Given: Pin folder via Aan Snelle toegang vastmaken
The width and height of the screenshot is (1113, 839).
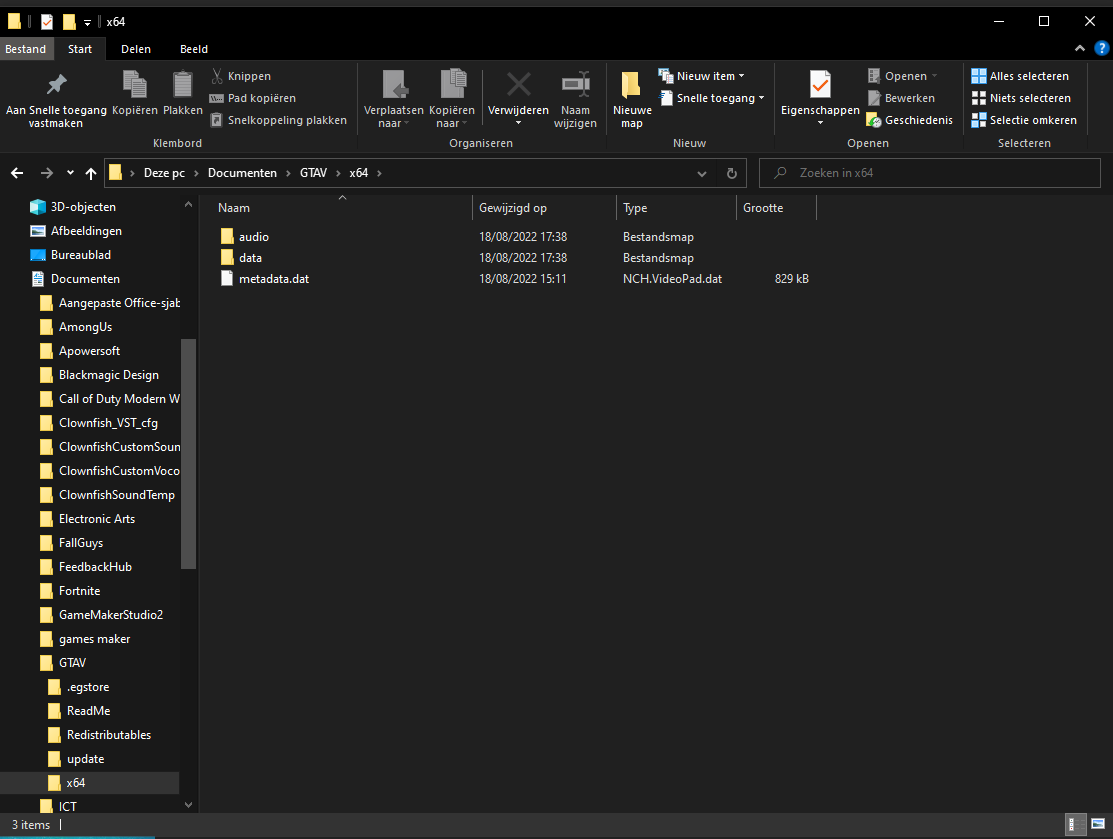Looking at the screenshot, I should (x=56, y=86).
